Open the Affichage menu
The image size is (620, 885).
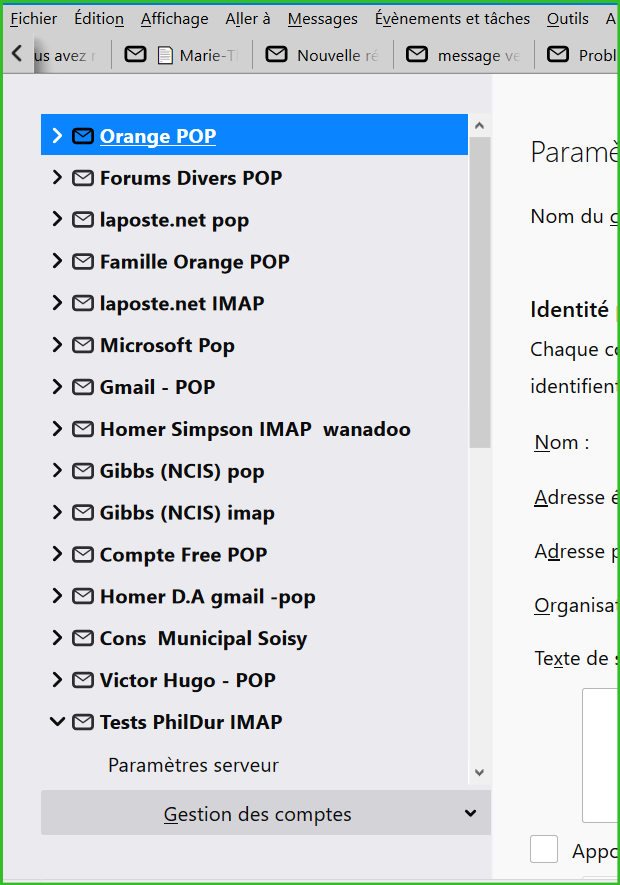[x=174, y=19]
